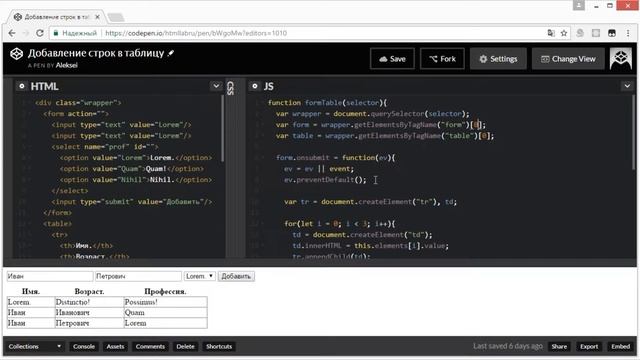Click the JS editor vertical scrollbar
Viewport: 640px width, 360px height.
(633, 133)
